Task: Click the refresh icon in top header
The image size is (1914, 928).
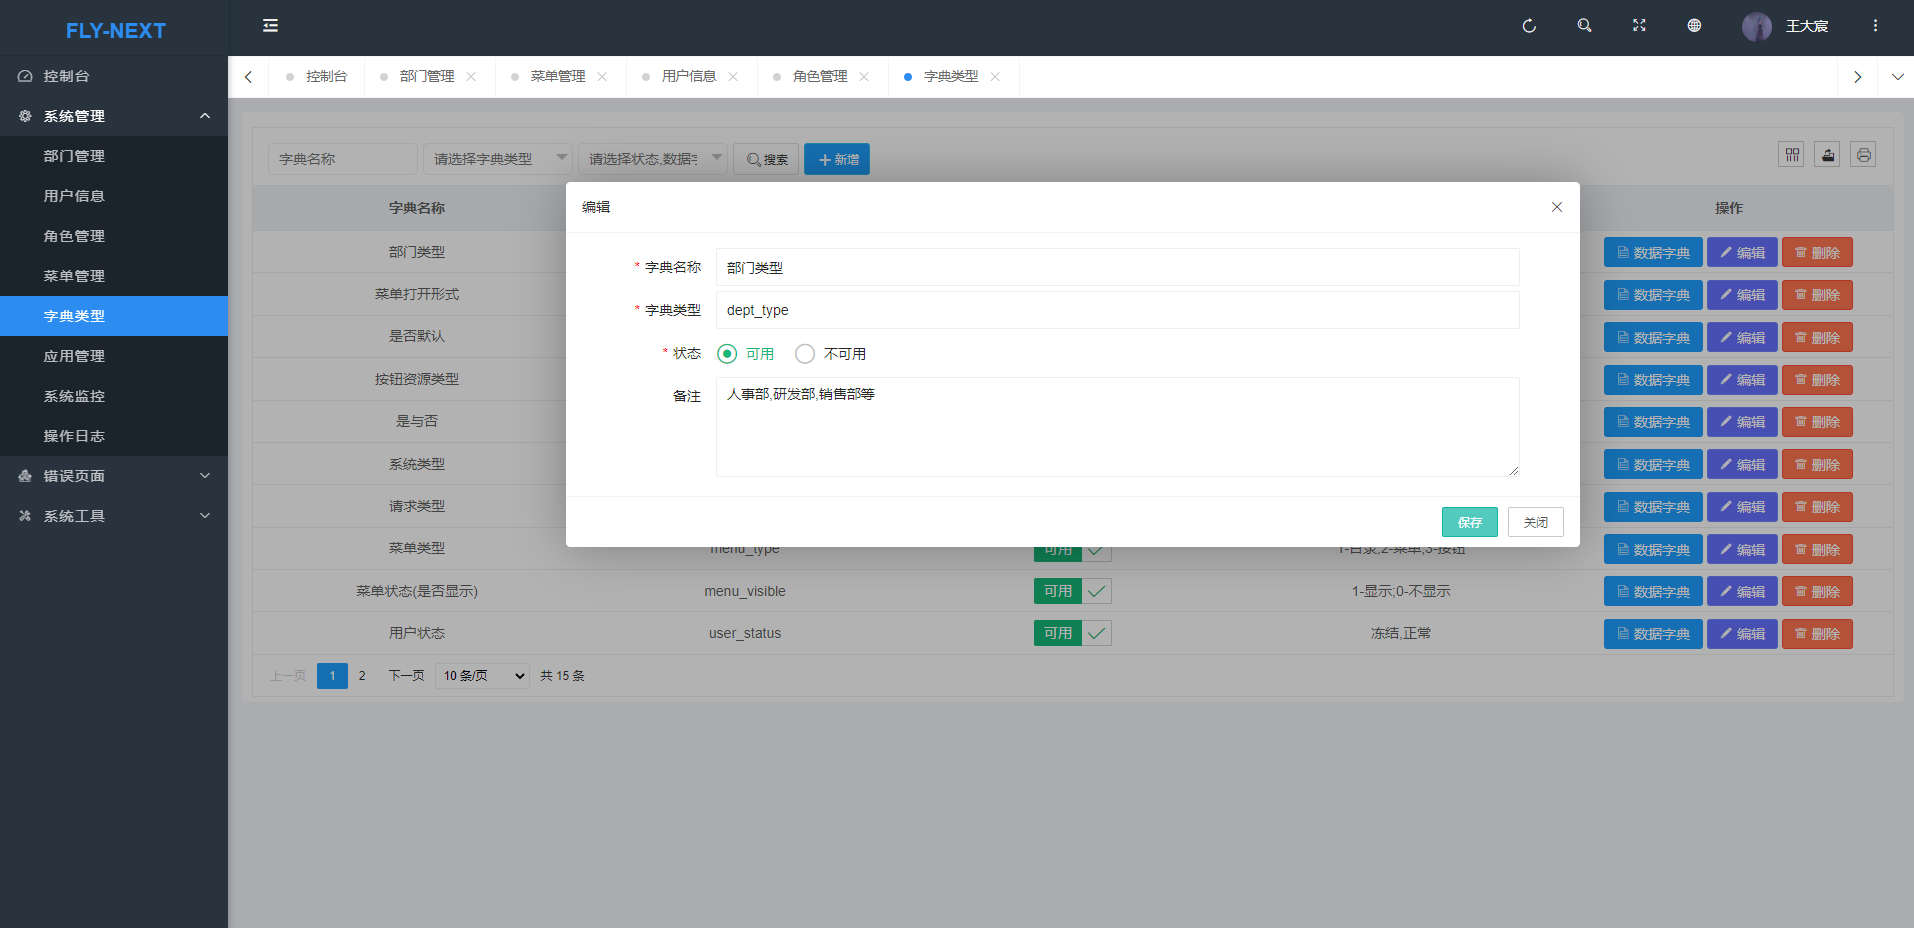Action: pos(1529,26)
